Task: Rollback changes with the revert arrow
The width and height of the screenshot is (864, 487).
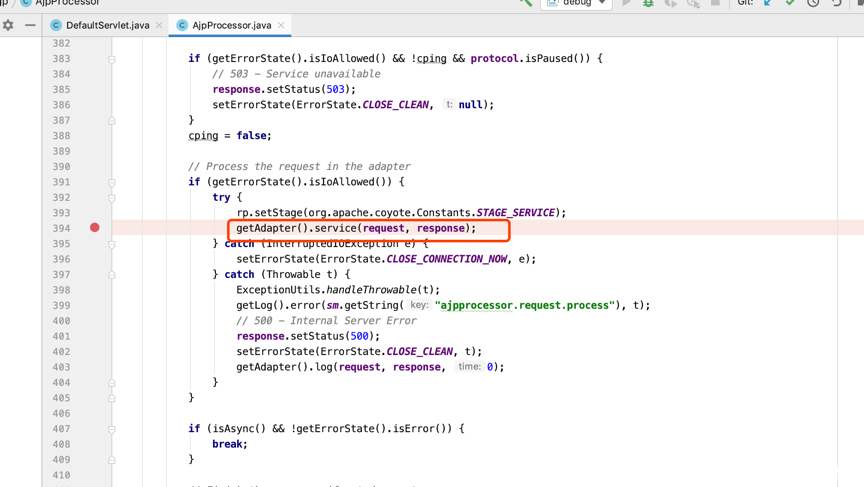Action: tap(837, 3)
